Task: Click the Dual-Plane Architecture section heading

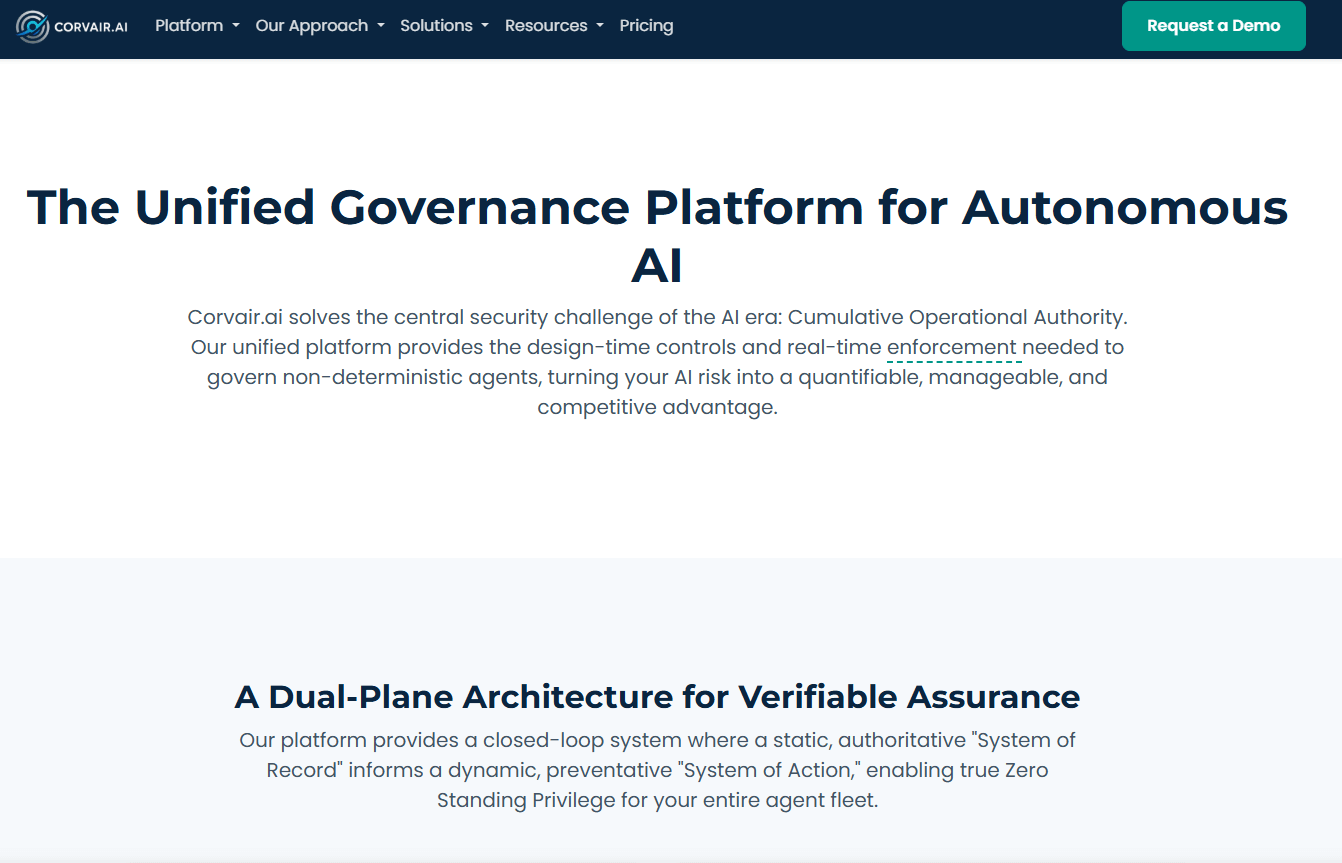Action: tap(657, 696)
